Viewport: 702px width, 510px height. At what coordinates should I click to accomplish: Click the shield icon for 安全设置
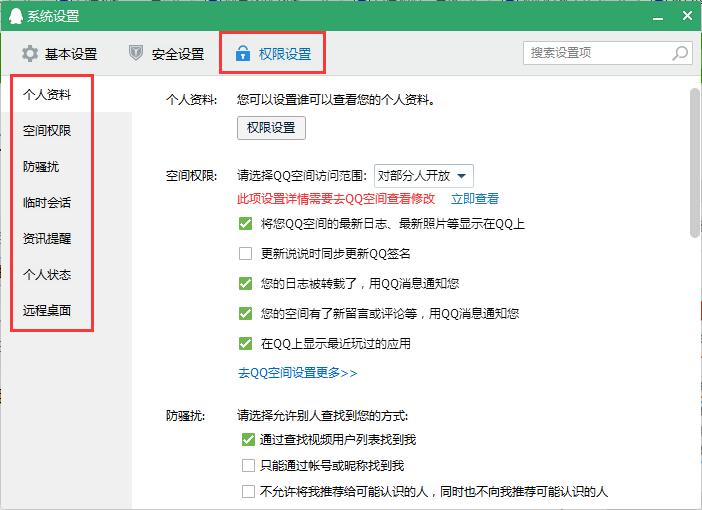[136, 53]
